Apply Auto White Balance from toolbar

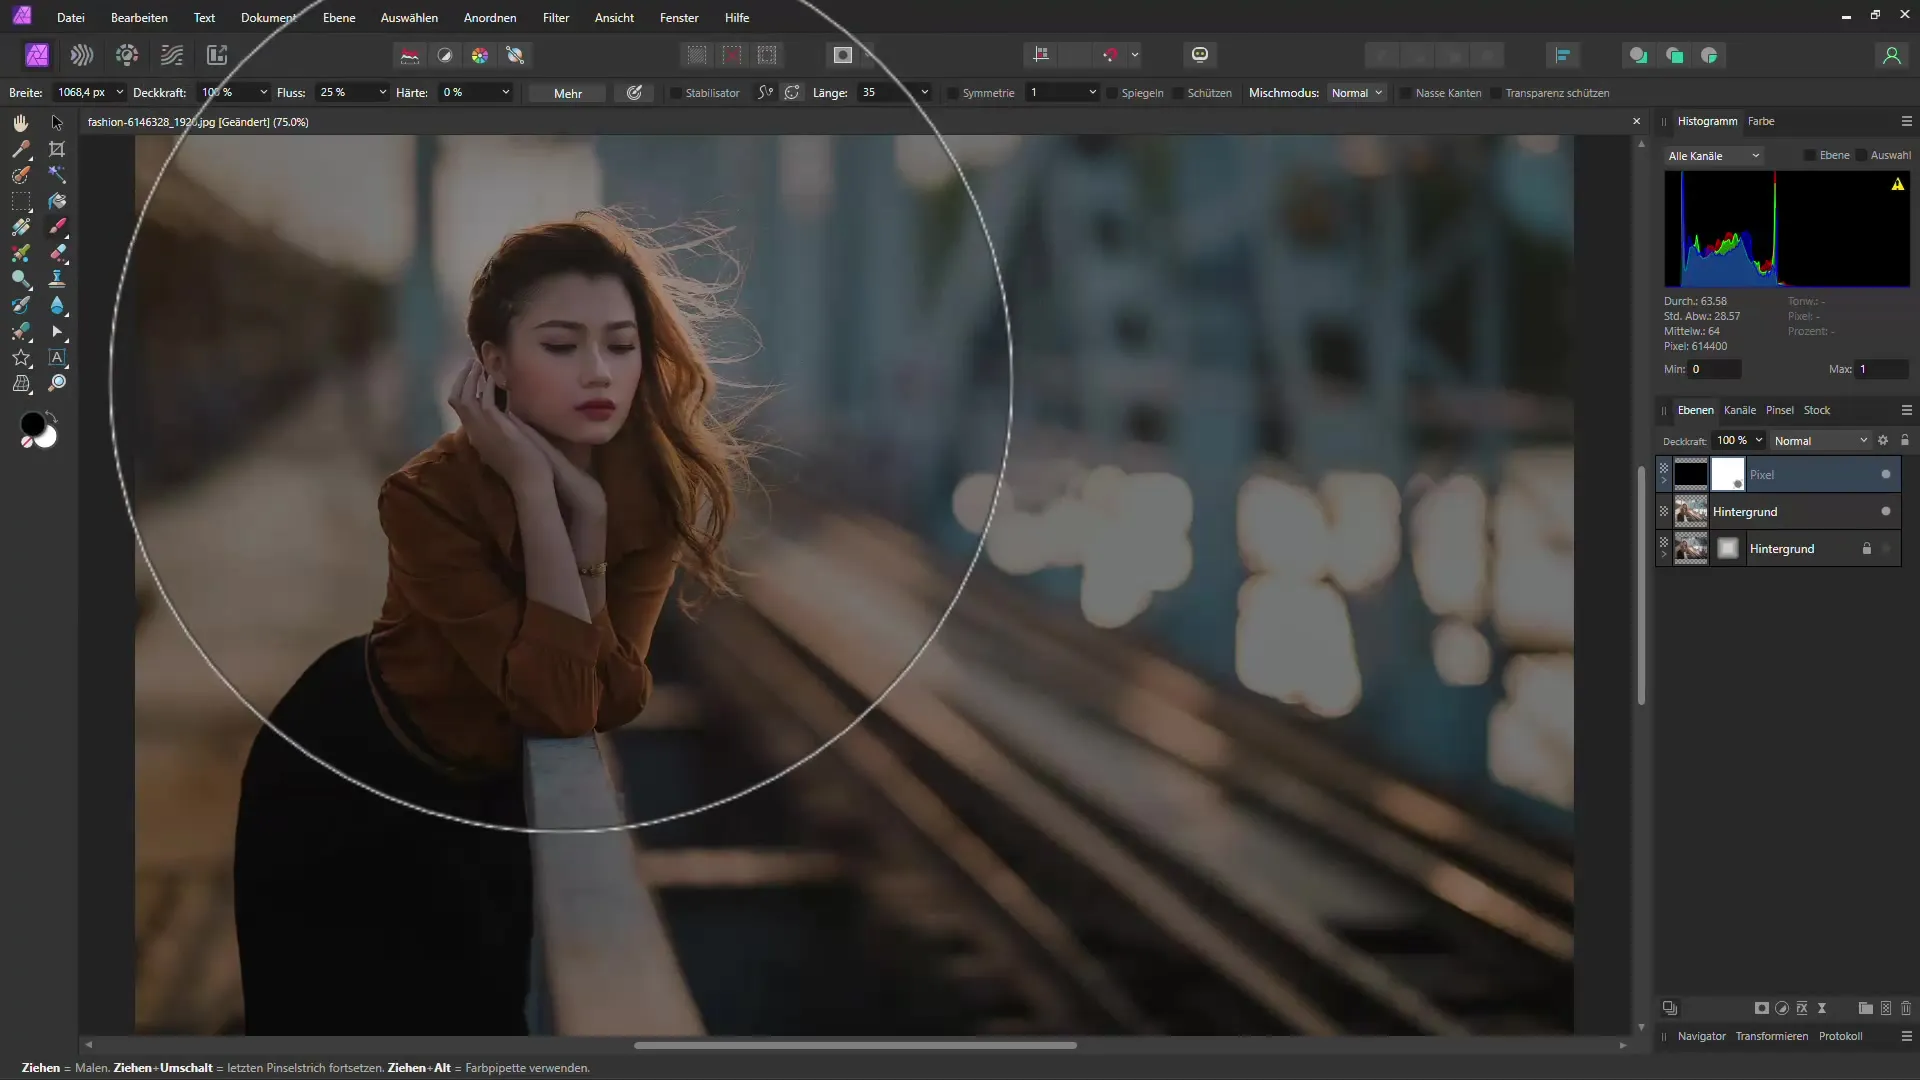pyautogui.click(x=515, y=55)
